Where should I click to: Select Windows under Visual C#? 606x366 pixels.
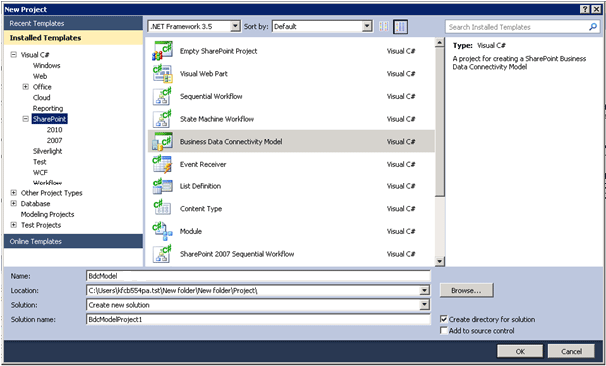tap(46, 65)
